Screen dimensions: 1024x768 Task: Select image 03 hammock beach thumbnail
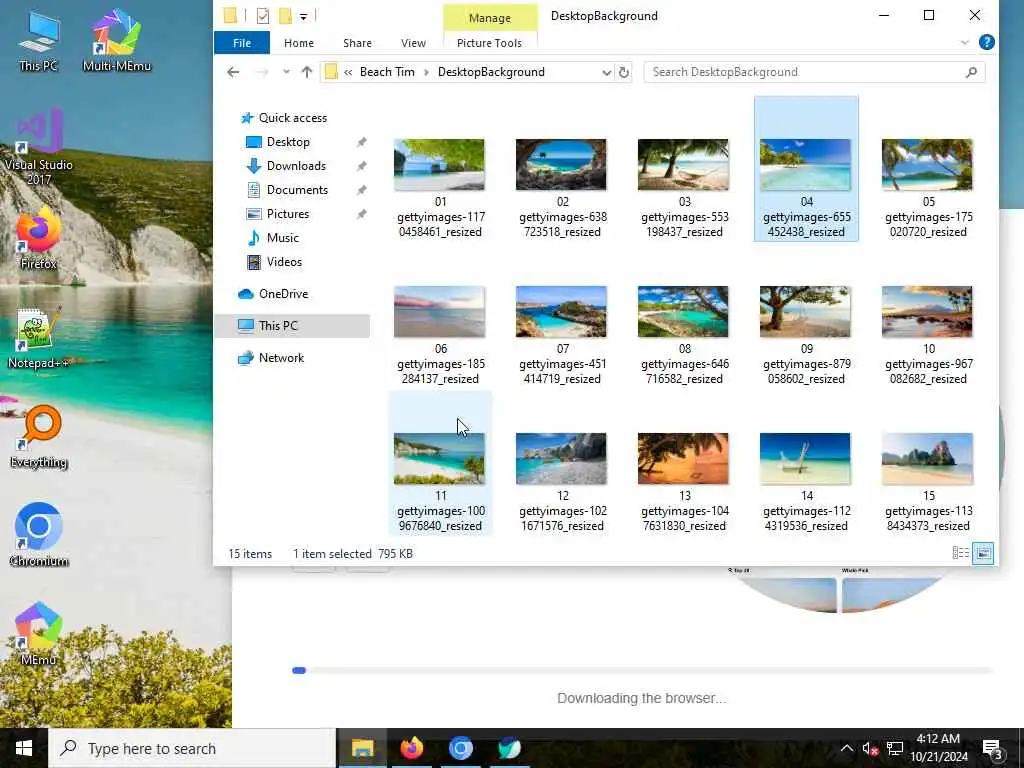click(683, 165)
